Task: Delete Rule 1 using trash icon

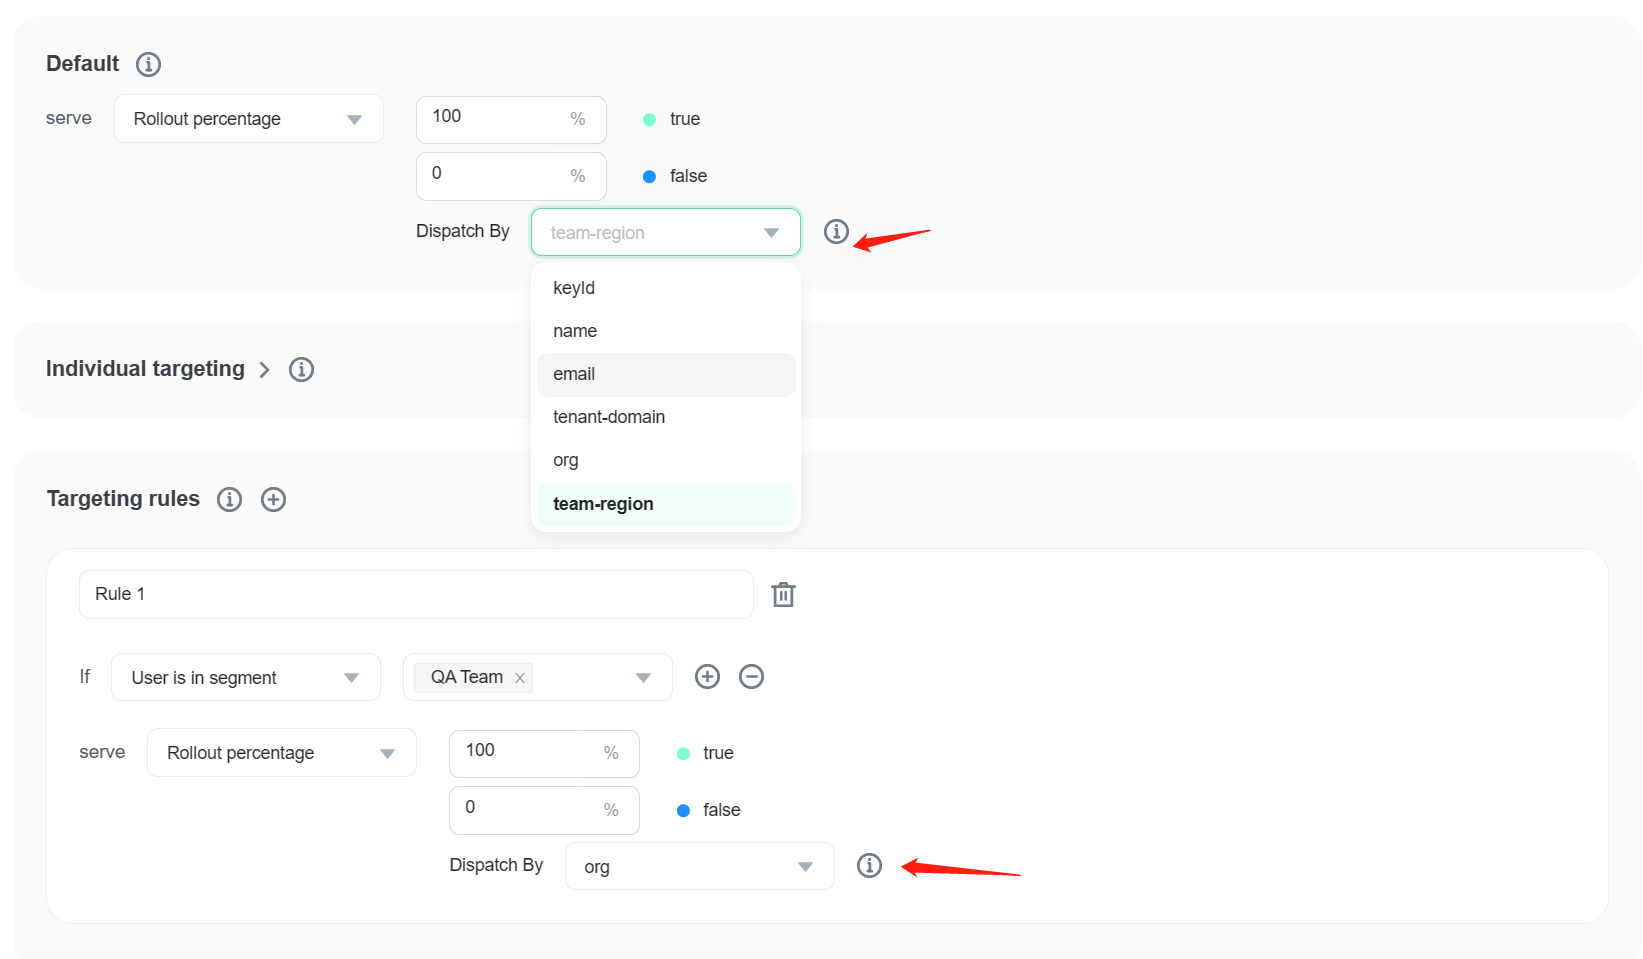Action: [x=783, y=595]
